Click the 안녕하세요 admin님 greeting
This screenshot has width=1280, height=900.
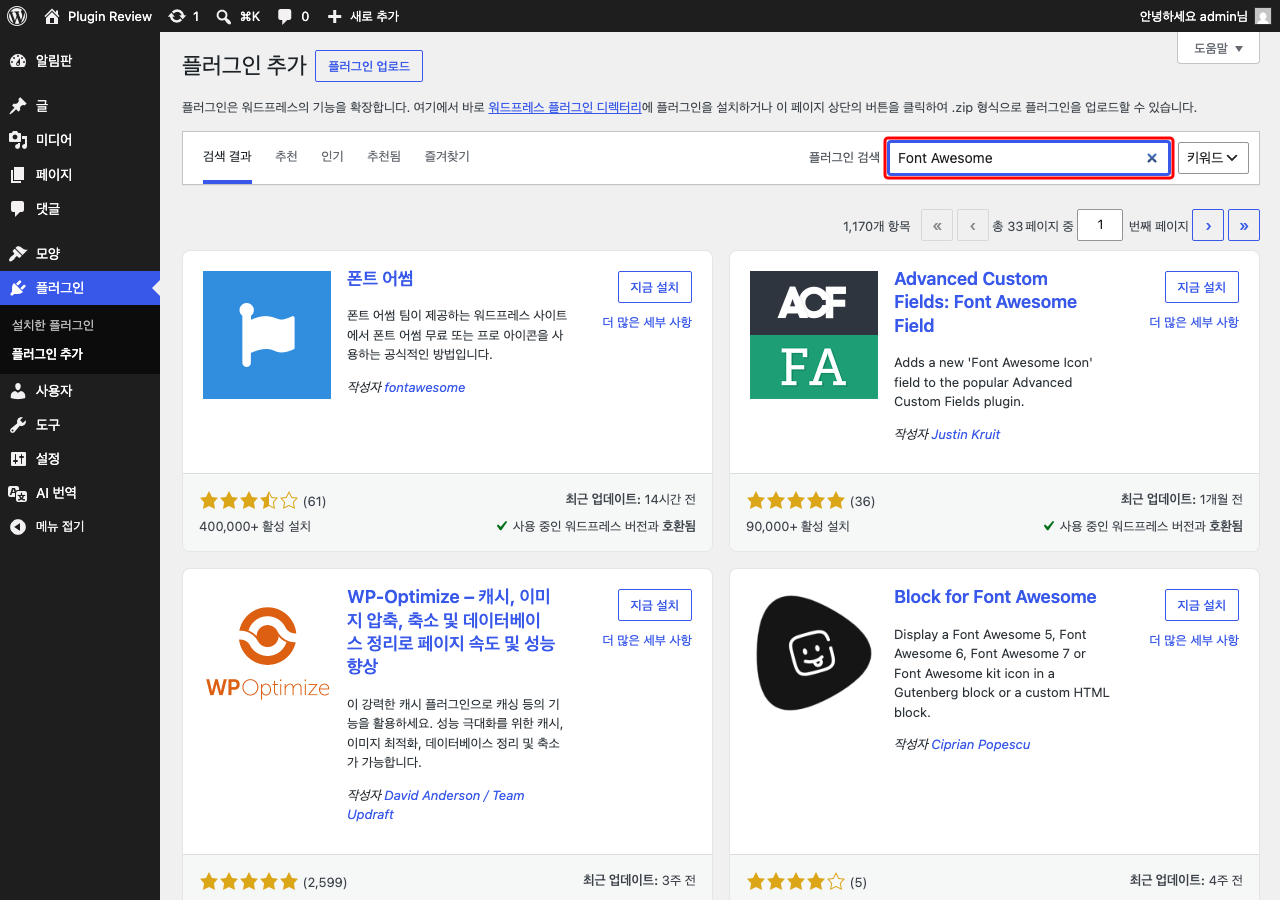click(x=1194, y=16)
